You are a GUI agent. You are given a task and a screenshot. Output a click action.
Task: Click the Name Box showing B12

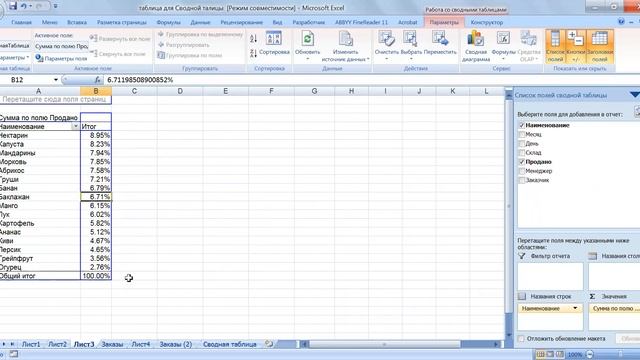(x=27, y=80)
